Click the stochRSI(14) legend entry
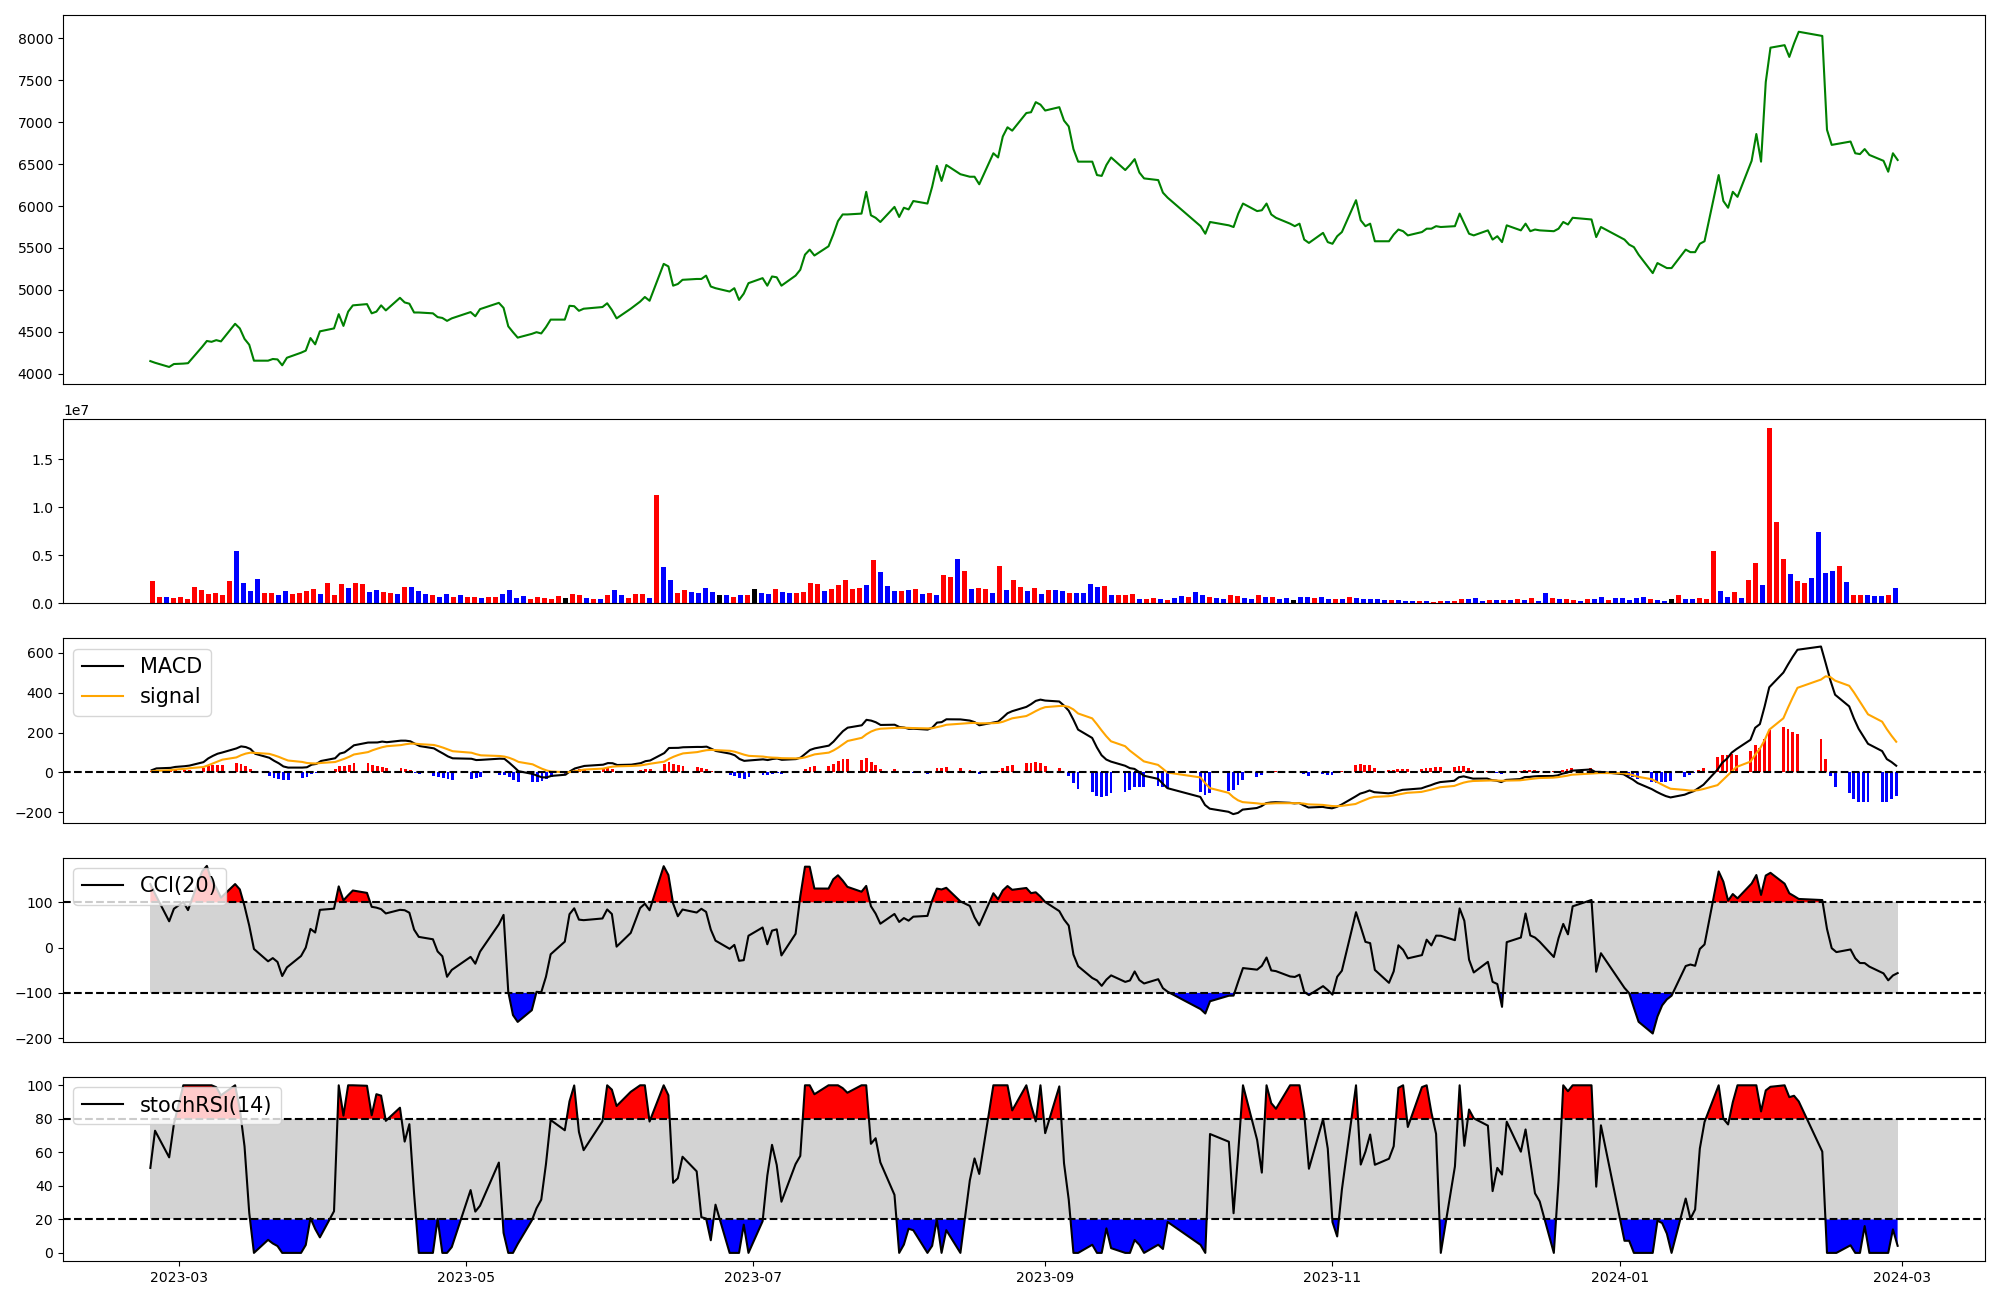This screenshot has width=2000, height=1300. pyautogui.click(x=205, y=1105)
